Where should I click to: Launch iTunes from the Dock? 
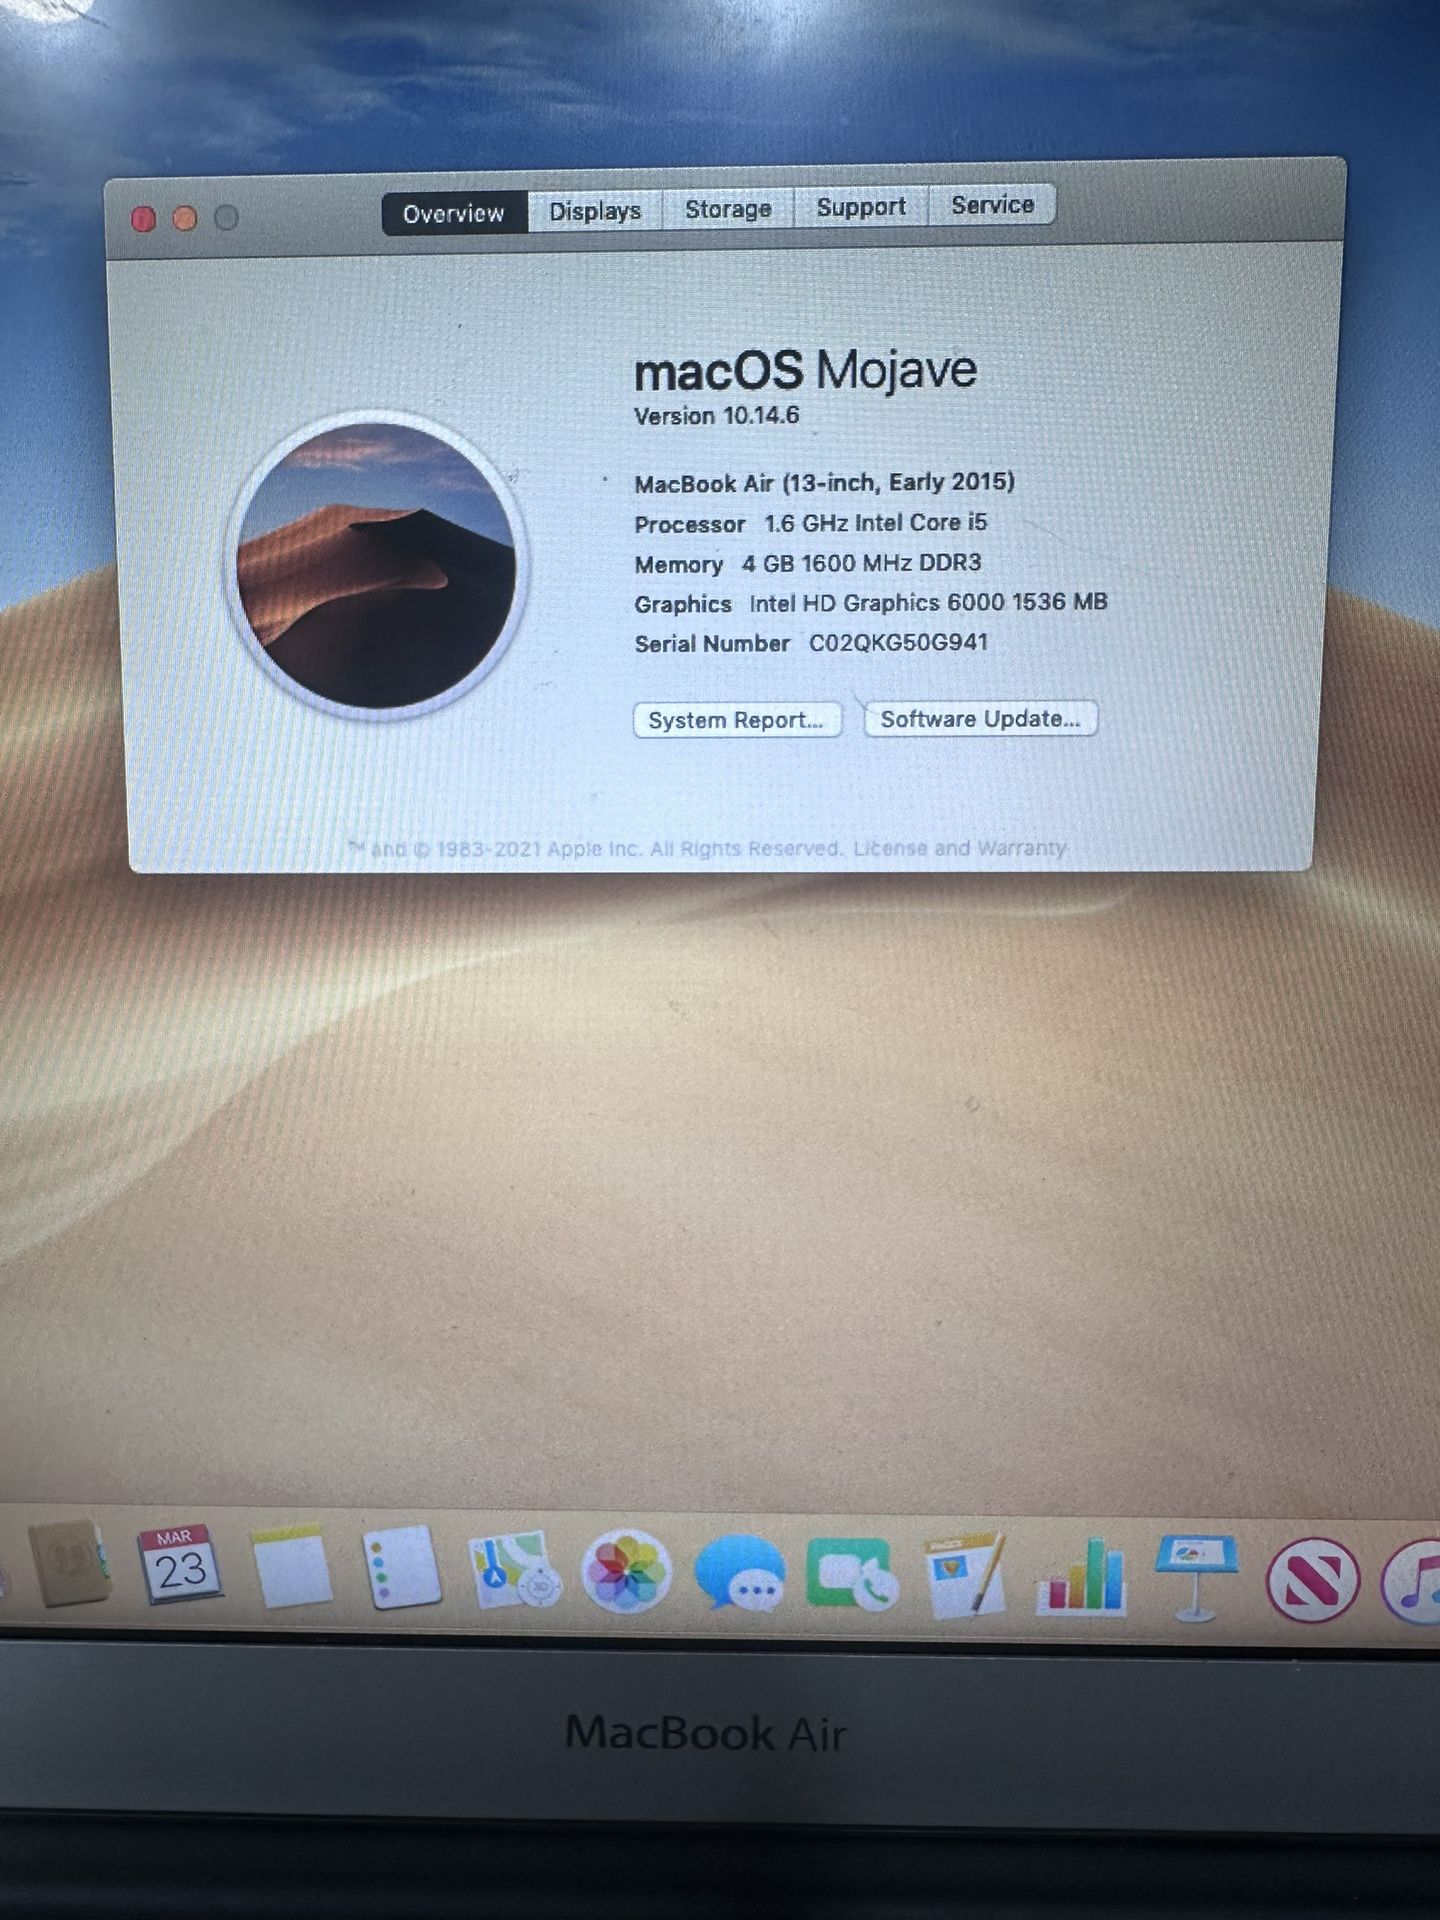tap(1412, 1583)
